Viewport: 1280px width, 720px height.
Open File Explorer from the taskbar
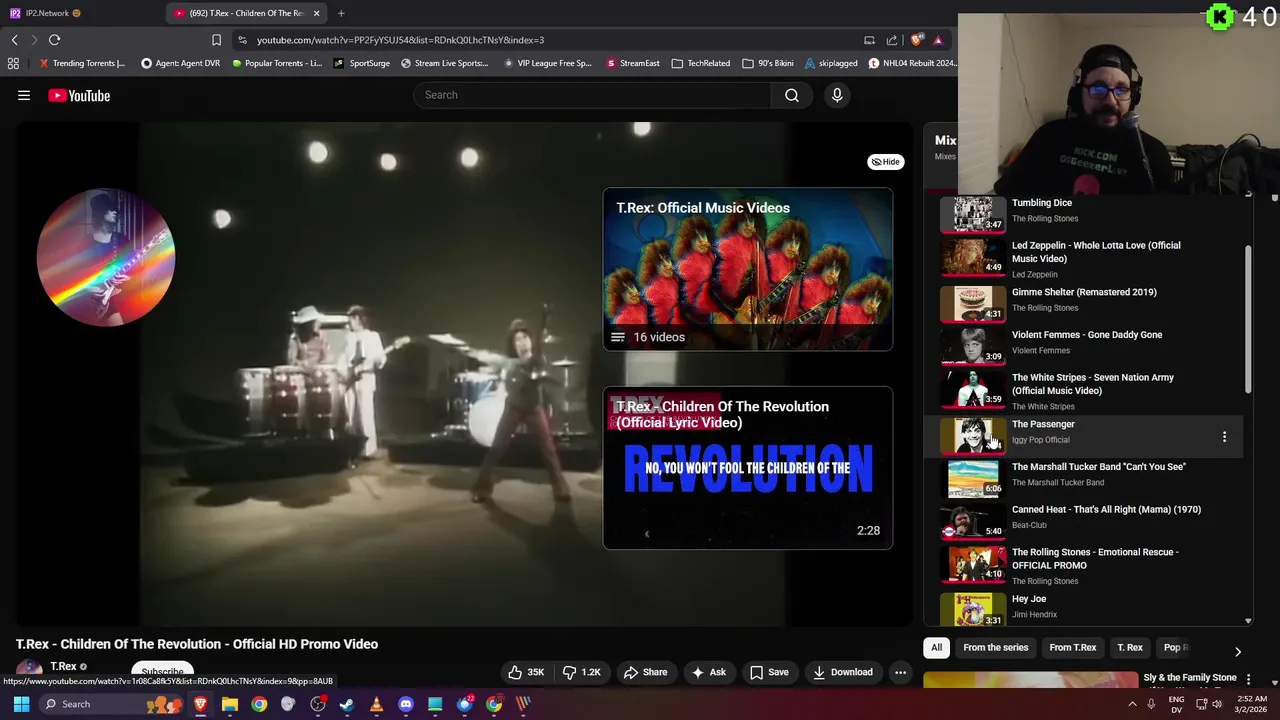230,704
